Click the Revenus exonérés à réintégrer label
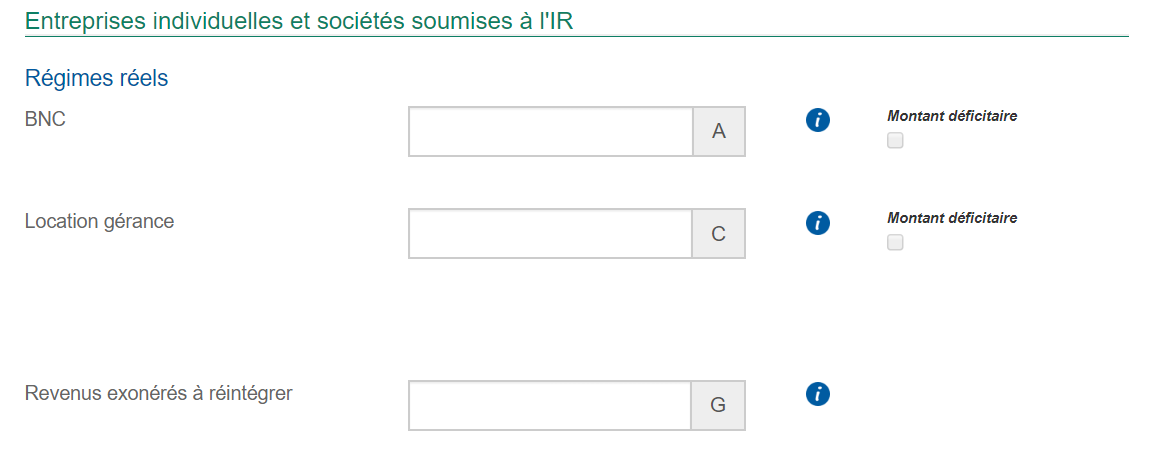Image resolution: width=1153 pixels, height=473 pixels. (x=158, y=393)
